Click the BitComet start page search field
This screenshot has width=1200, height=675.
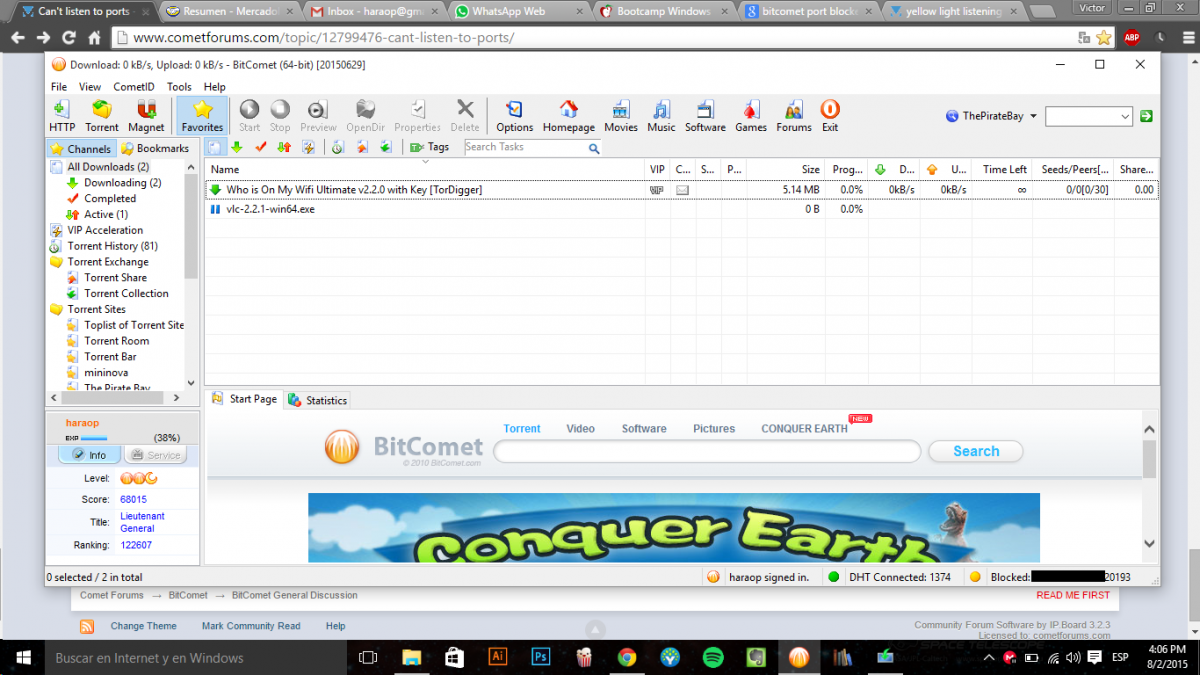[x=707, y=451]
